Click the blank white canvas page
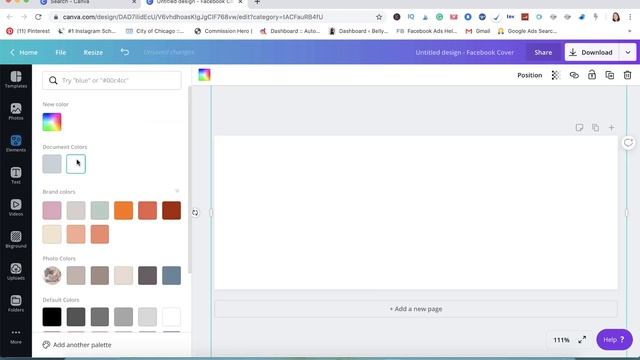 pyautogui.click(x=416, y=213)
